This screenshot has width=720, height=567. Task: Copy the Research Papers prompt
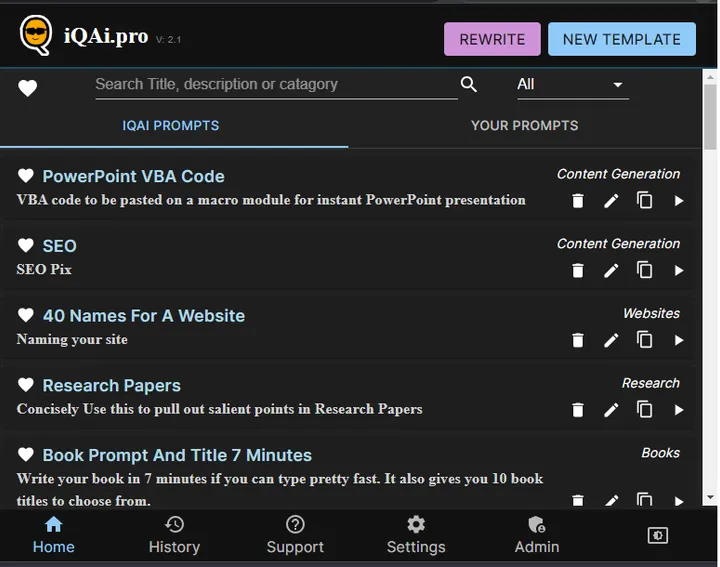pyautogui.click(x=645, y=410)
